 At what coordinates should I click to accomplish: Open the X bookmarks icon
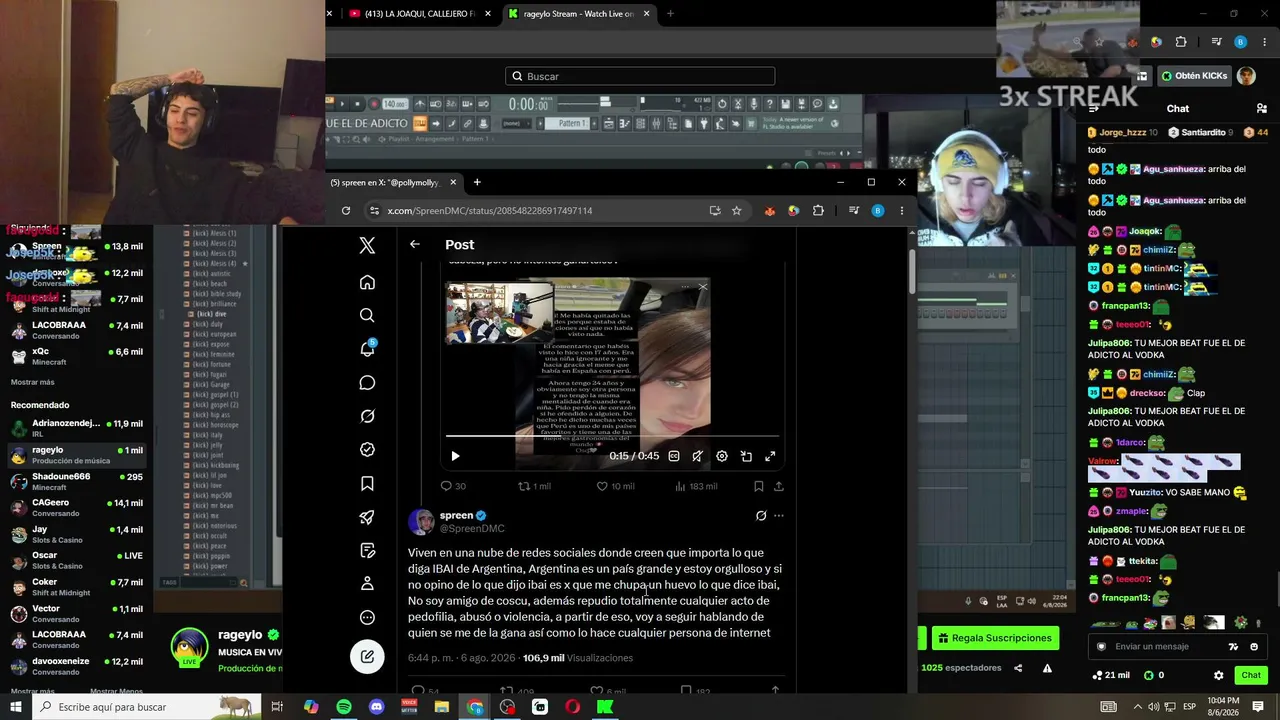click(367, 484)
